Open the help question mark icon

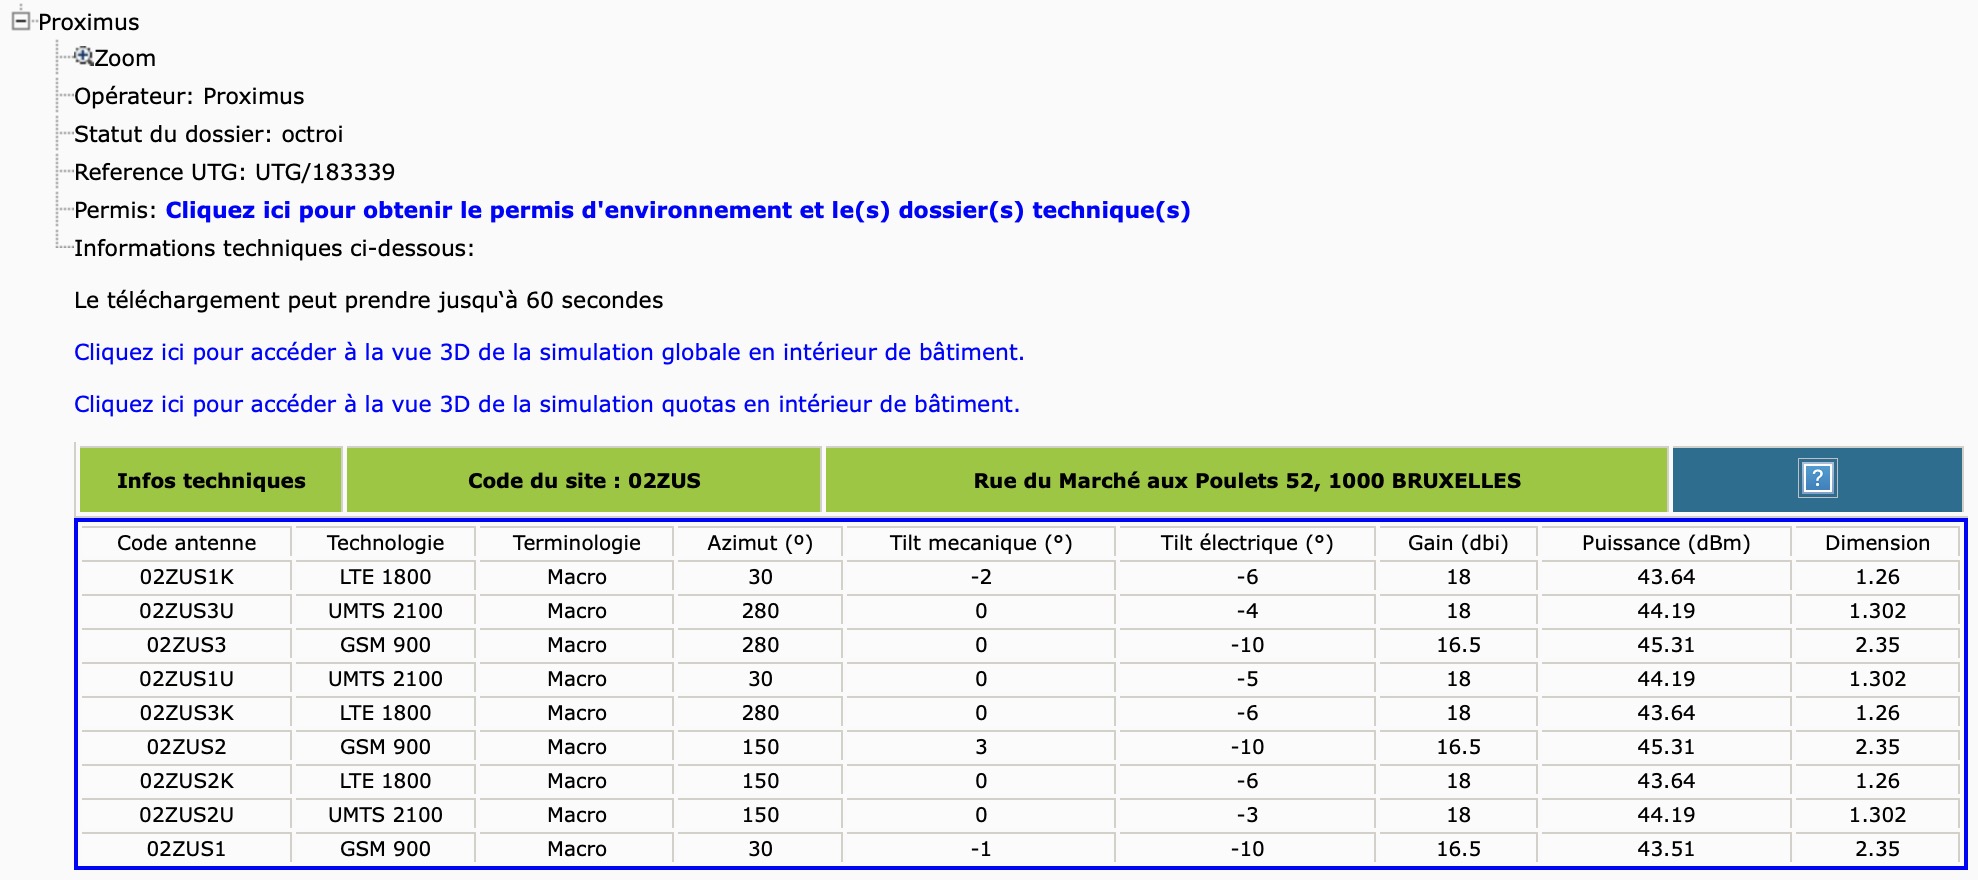1817,478
